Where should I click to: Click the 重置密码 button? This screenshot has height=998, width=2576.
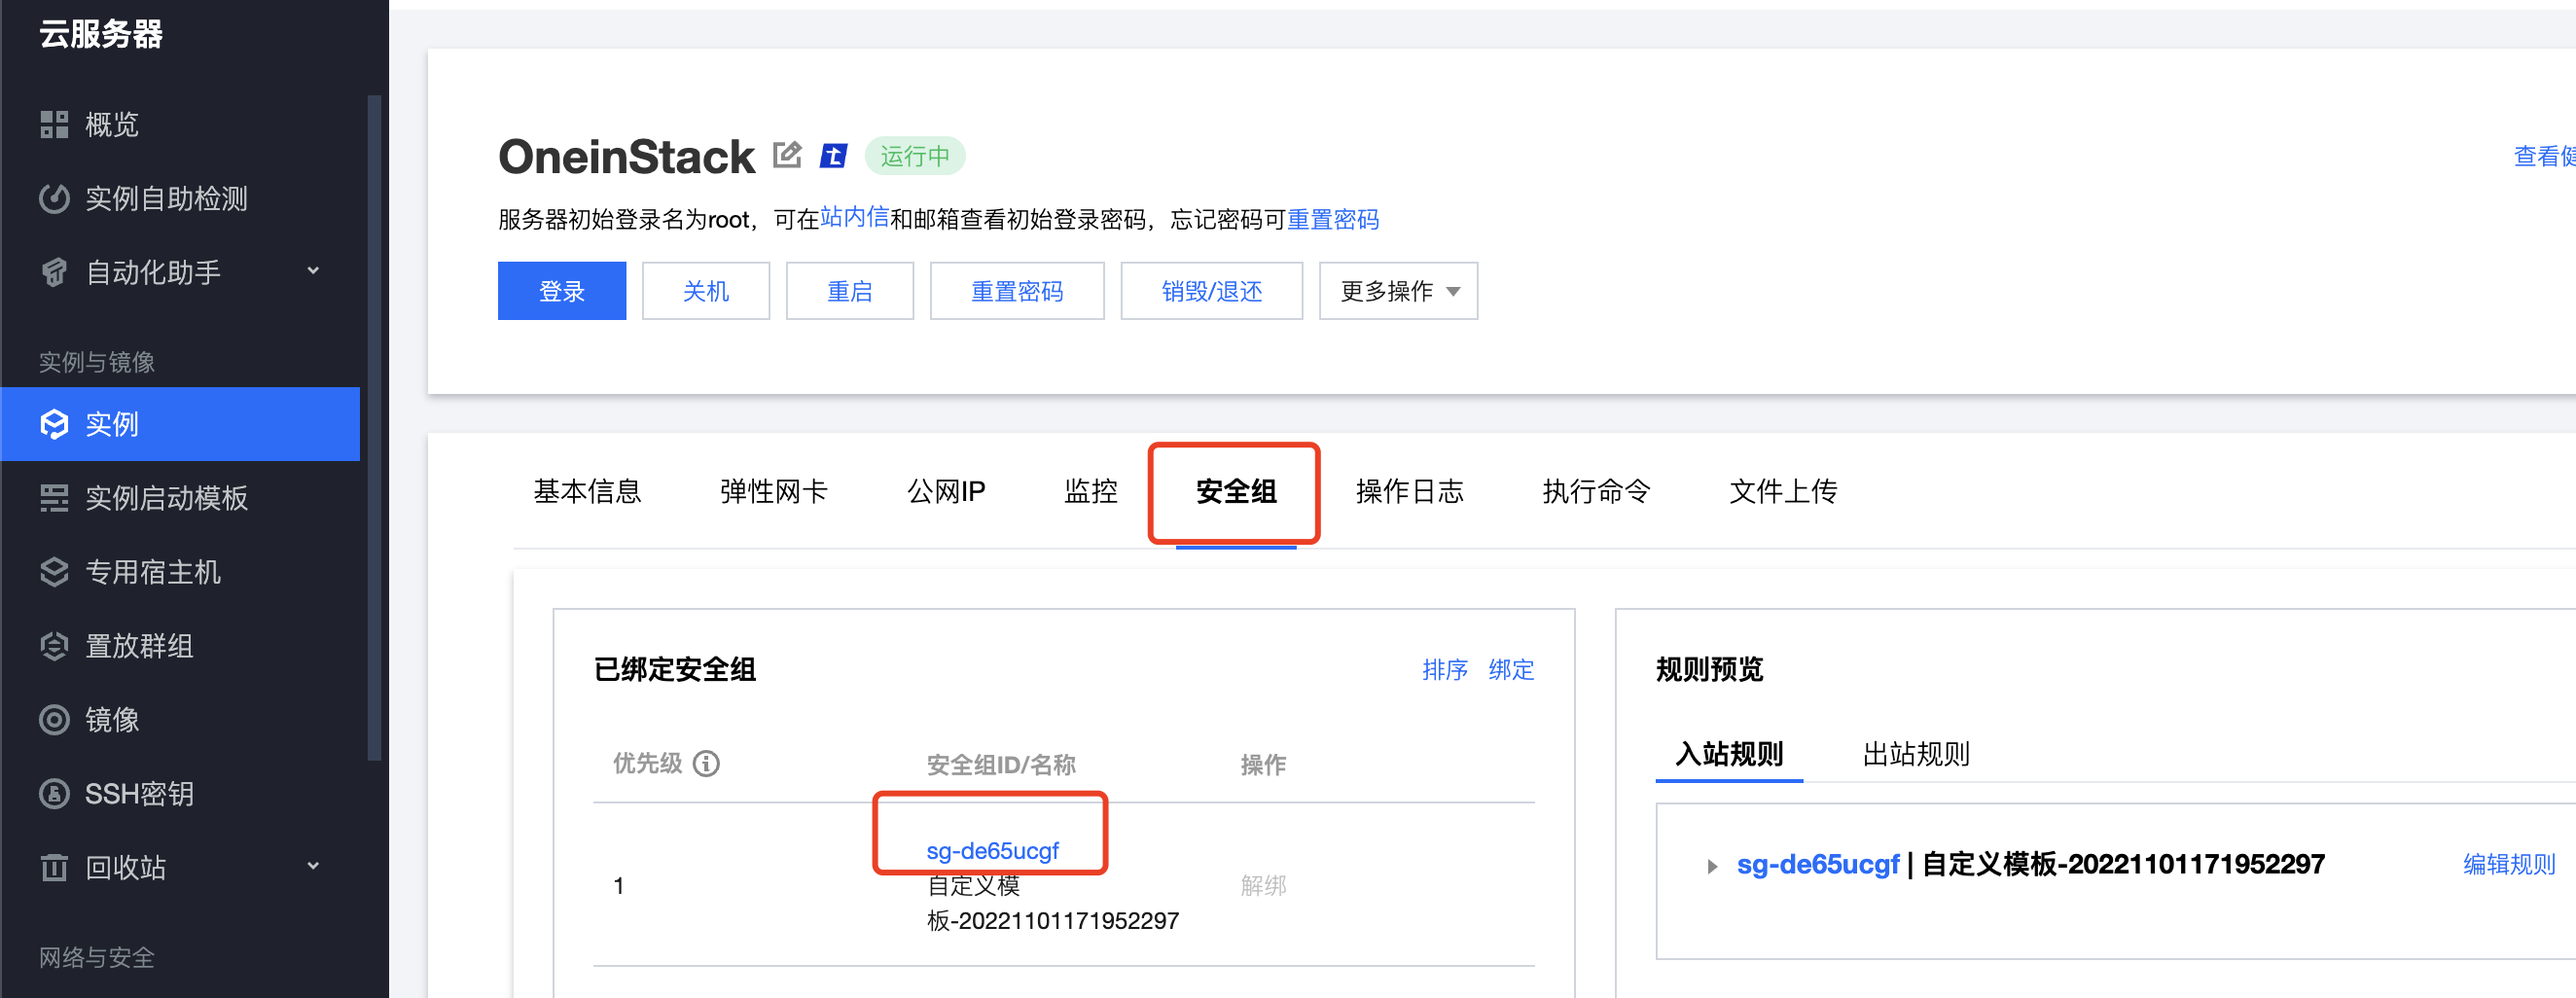click(x=1017, y=291)
